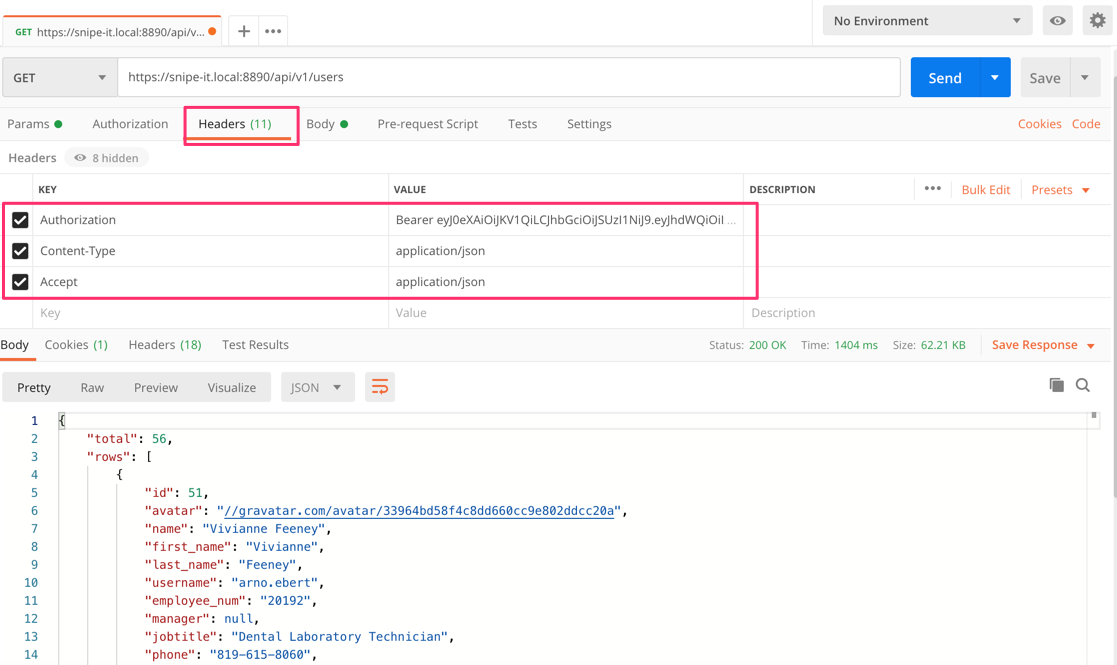Click the Save button
Image resolution: width=1117 pixels, height=665 pixels.
coord(1045,78)
